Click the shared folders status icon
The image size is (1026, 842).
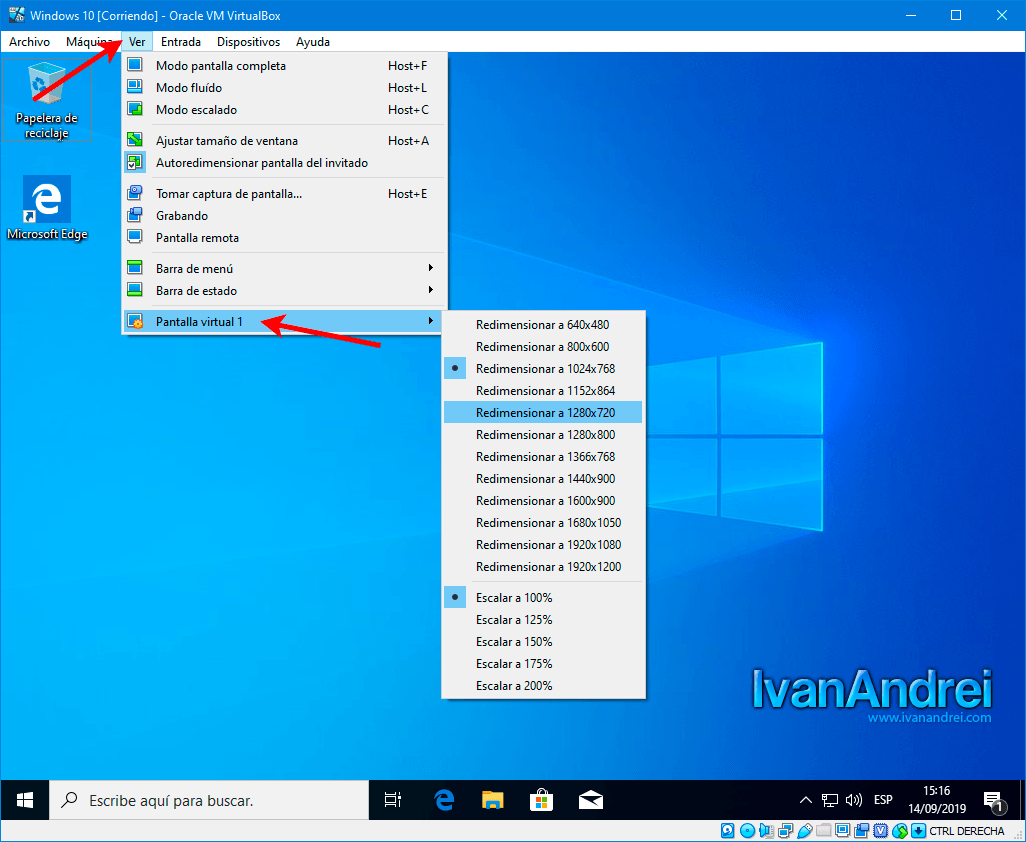pos(824,831)
